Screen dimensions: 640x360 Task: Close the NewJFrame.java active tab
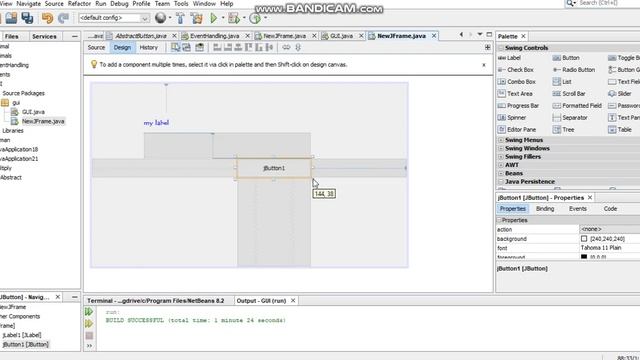(434, 36)
